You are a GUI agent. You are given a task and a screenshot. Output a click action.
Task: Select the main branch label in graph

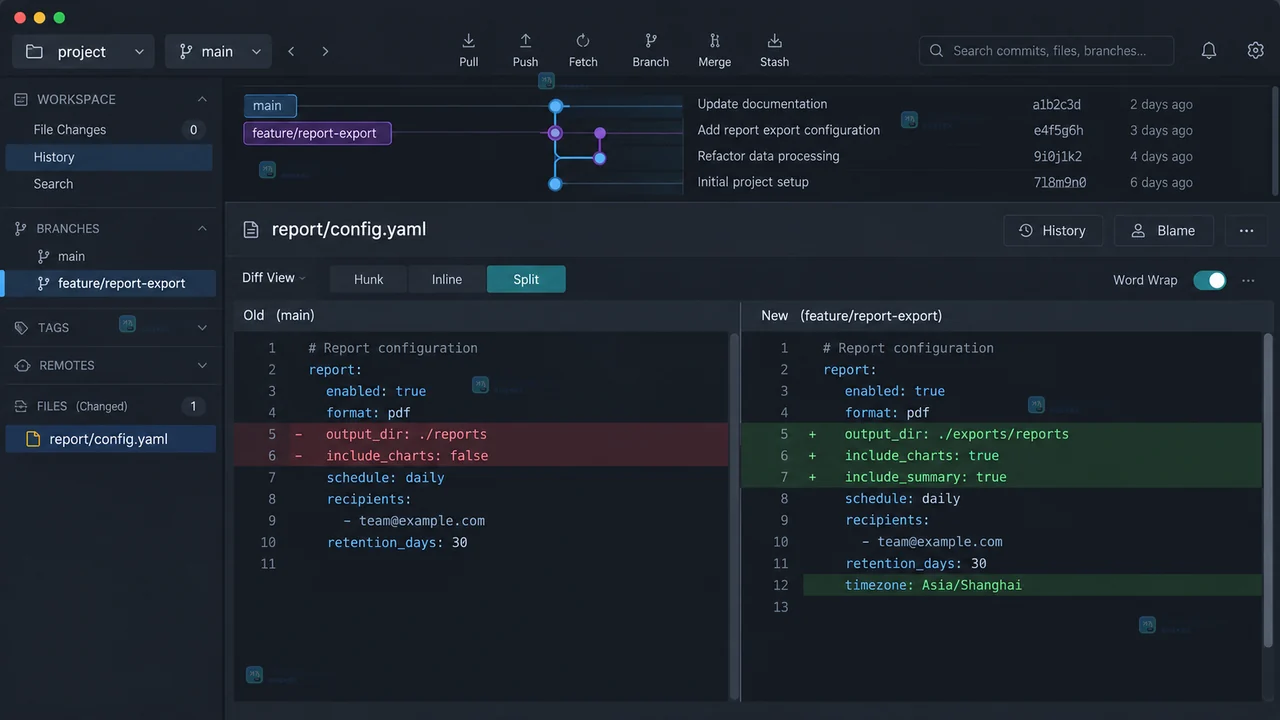[x=270, y=106]
